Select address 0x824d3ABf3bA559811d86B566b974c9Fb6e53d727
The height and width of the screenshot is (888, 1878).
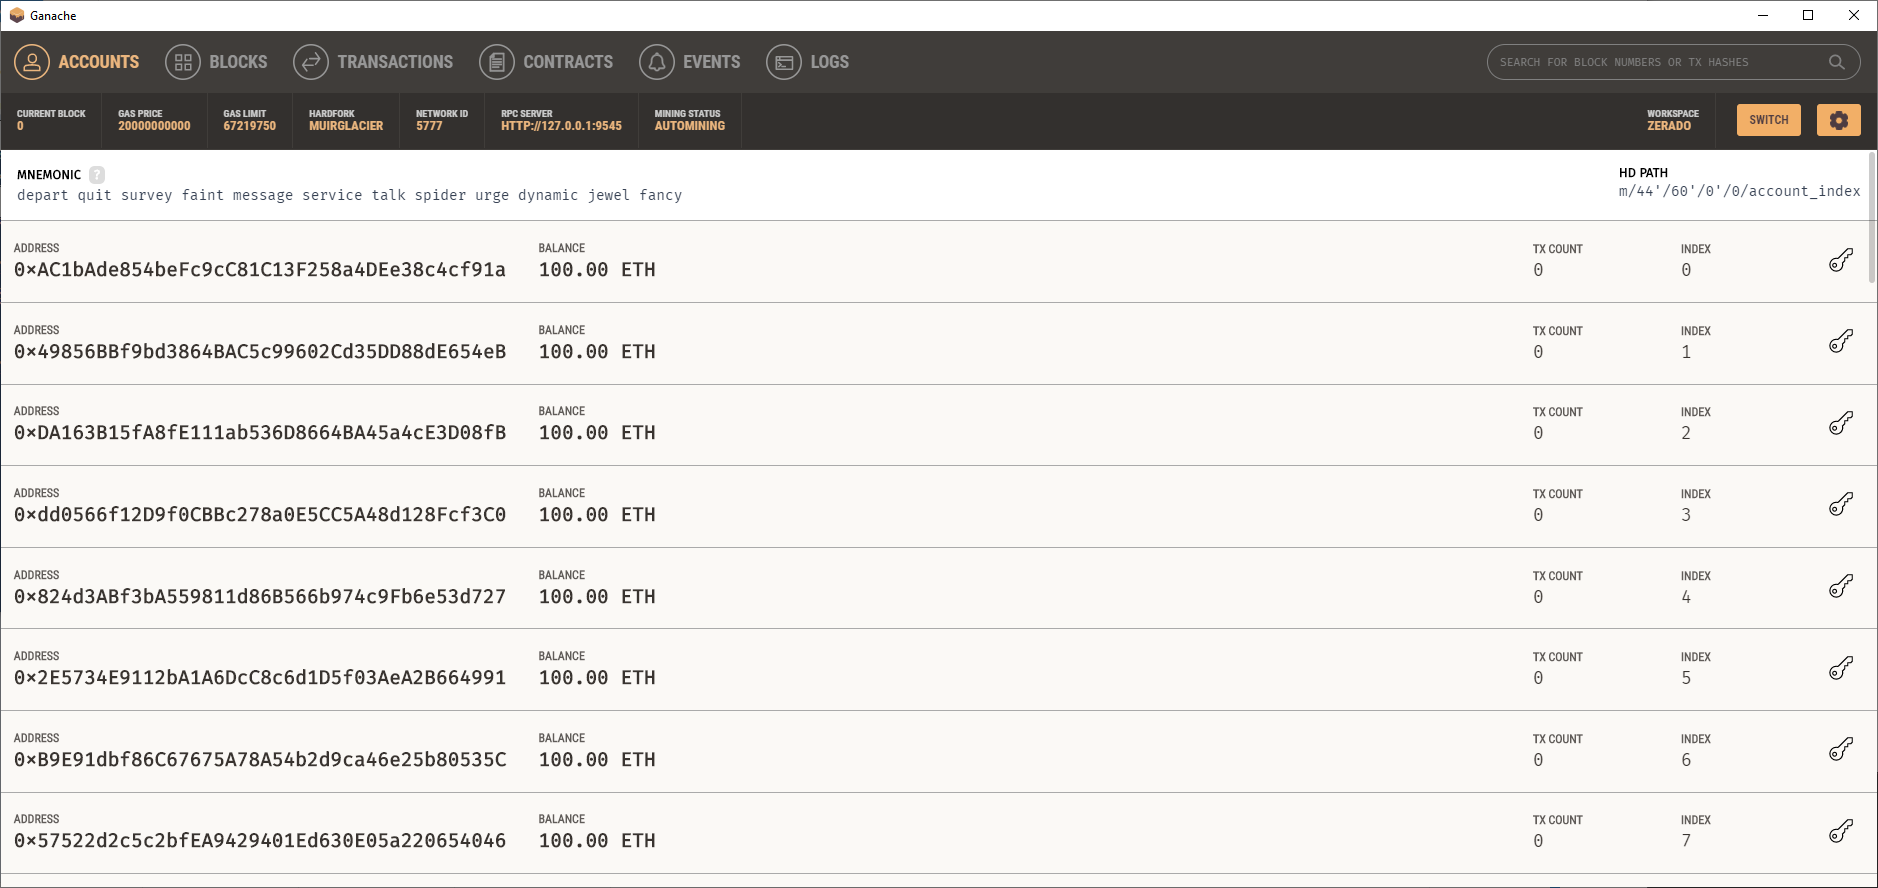(260, 597)
